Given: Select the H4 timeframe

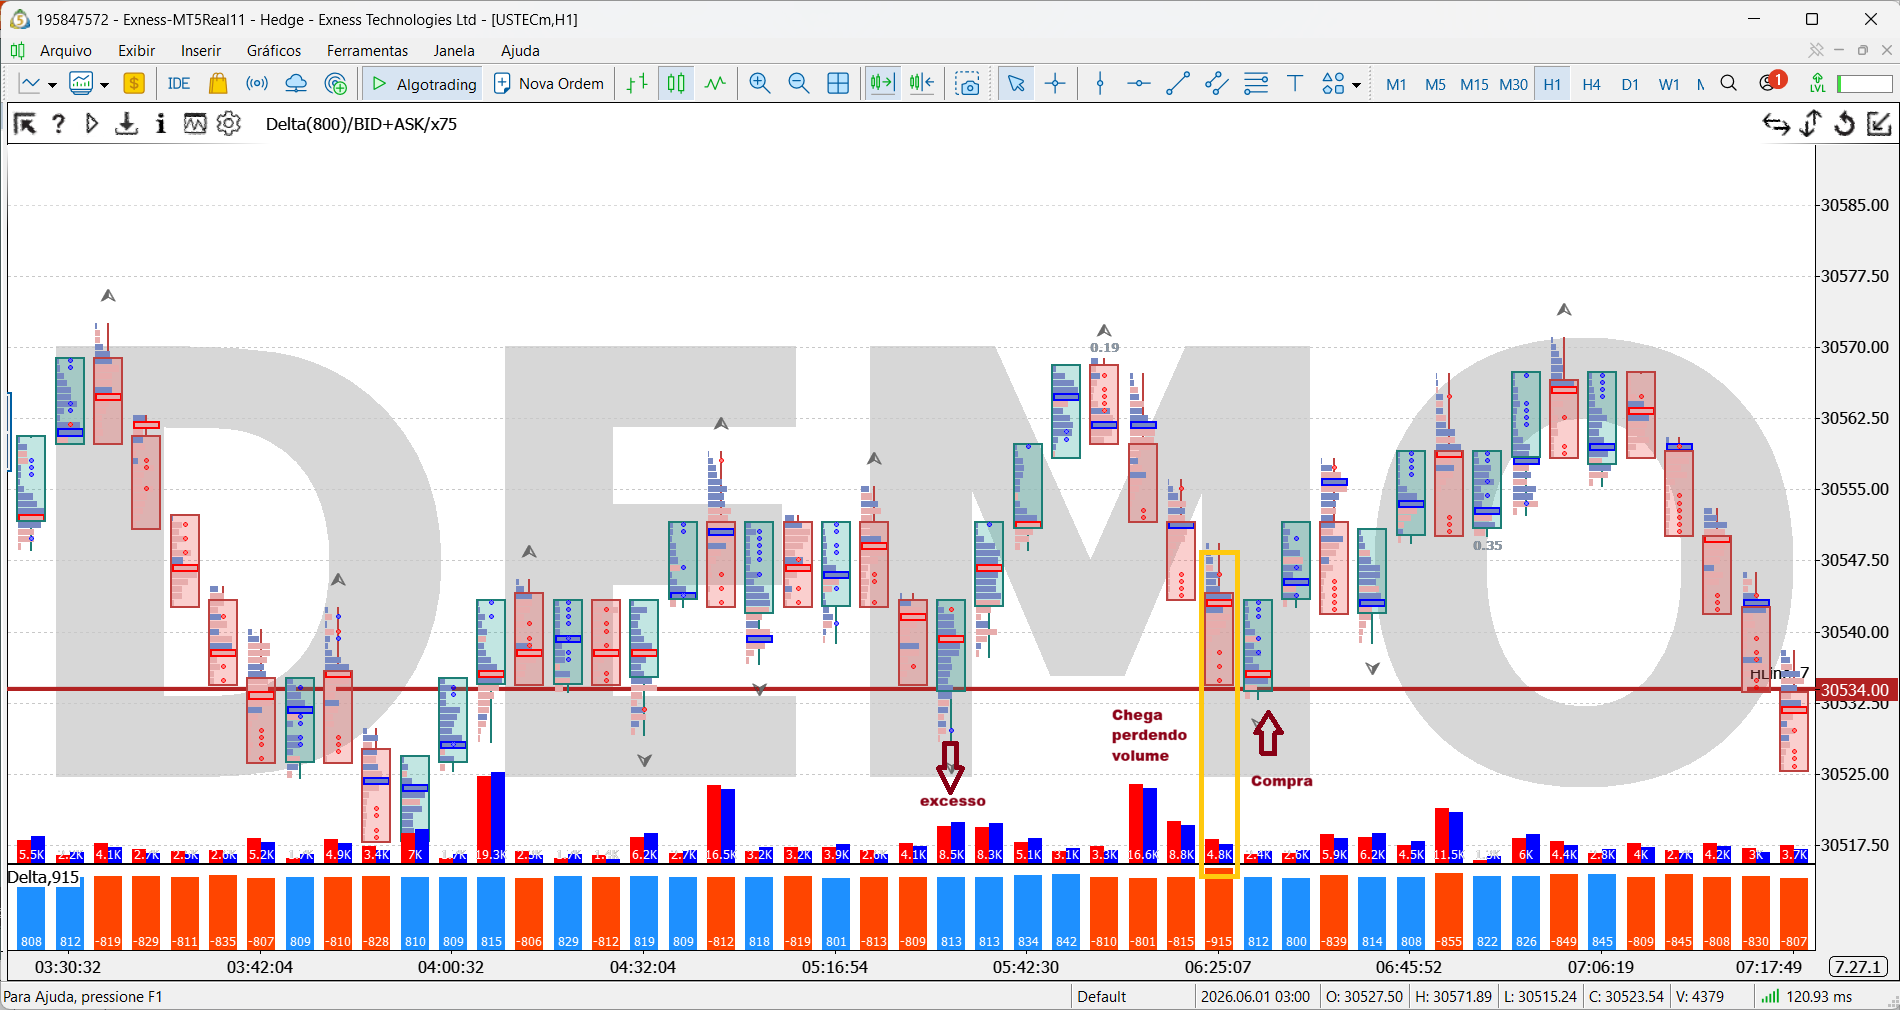Looking at the screenshot, I should [x=1591, y=84].
